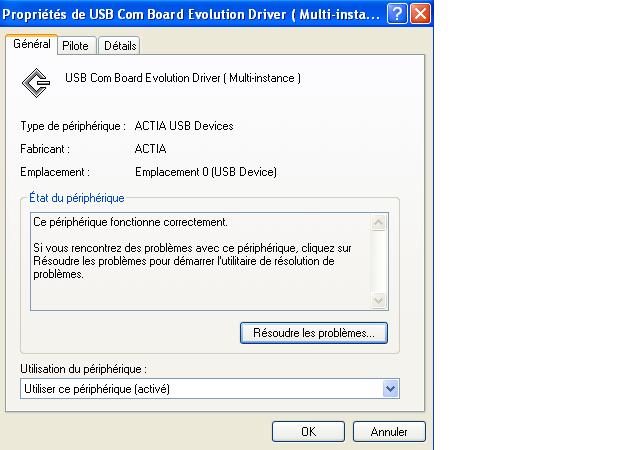Confirm with the OK button
Image resolution: width=640 pixels, height=450 pixels.
click(x=308, y=432)
